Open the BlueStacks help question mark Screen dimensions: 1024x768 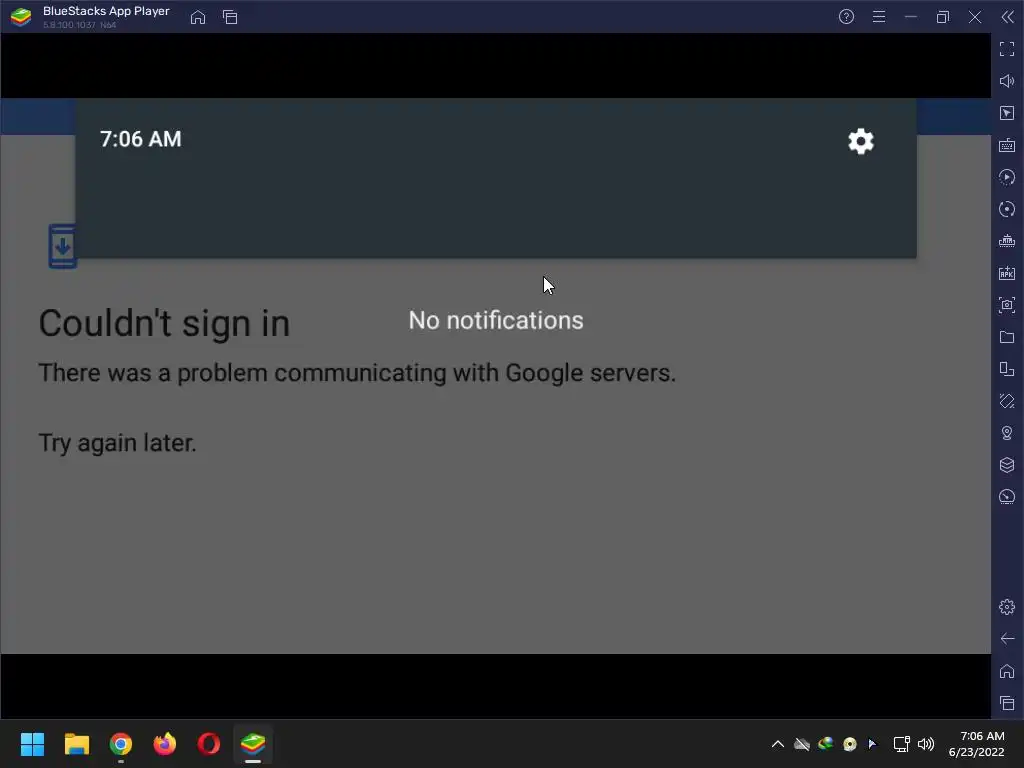[x=846, y=17]
